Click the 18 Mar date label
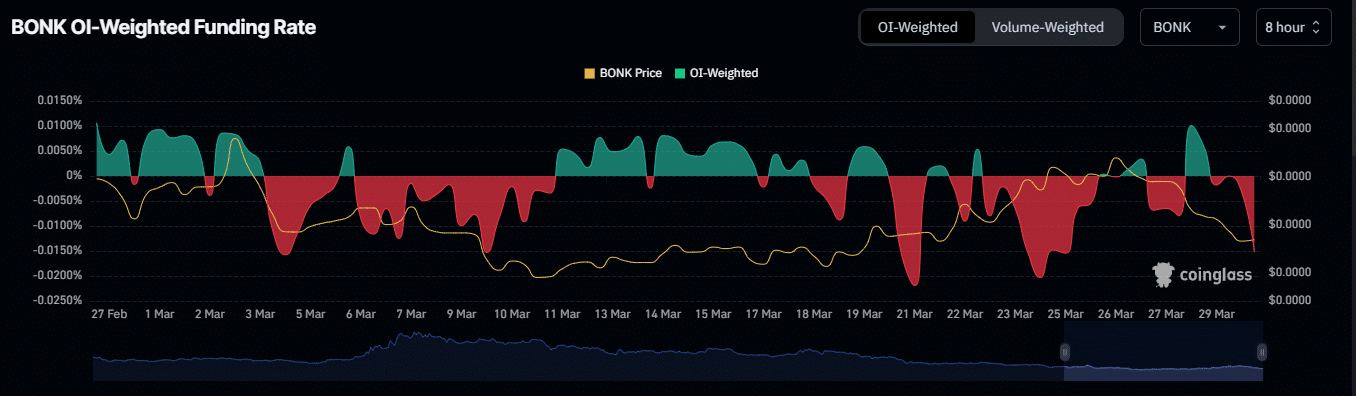 coord(814,314)
